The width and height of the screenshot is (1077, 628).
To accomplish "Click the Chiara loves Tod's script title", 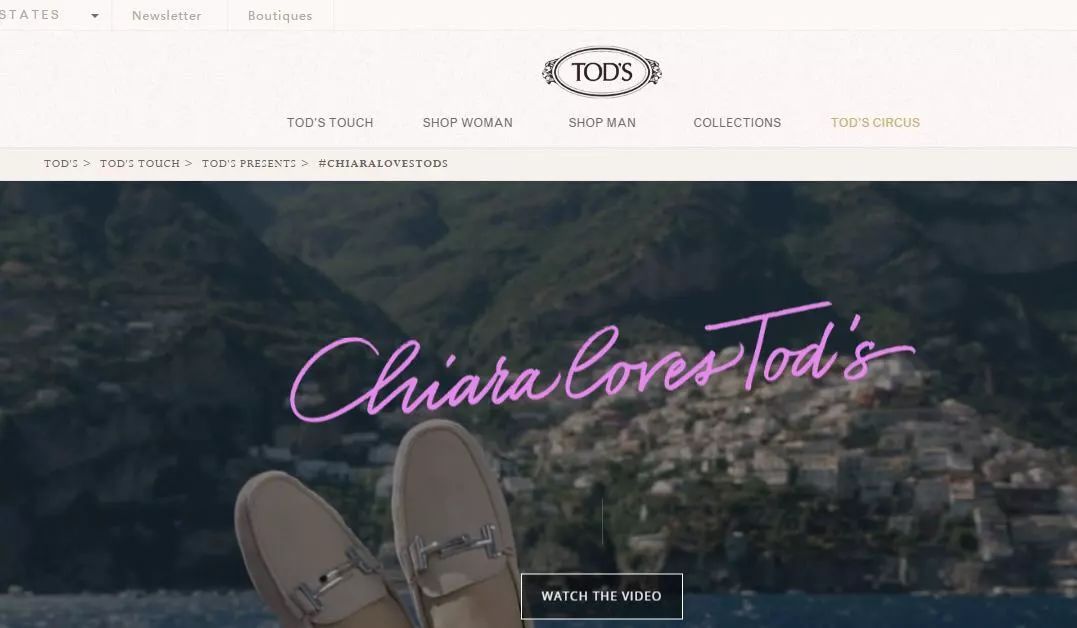I will click(x=602, y=362).
